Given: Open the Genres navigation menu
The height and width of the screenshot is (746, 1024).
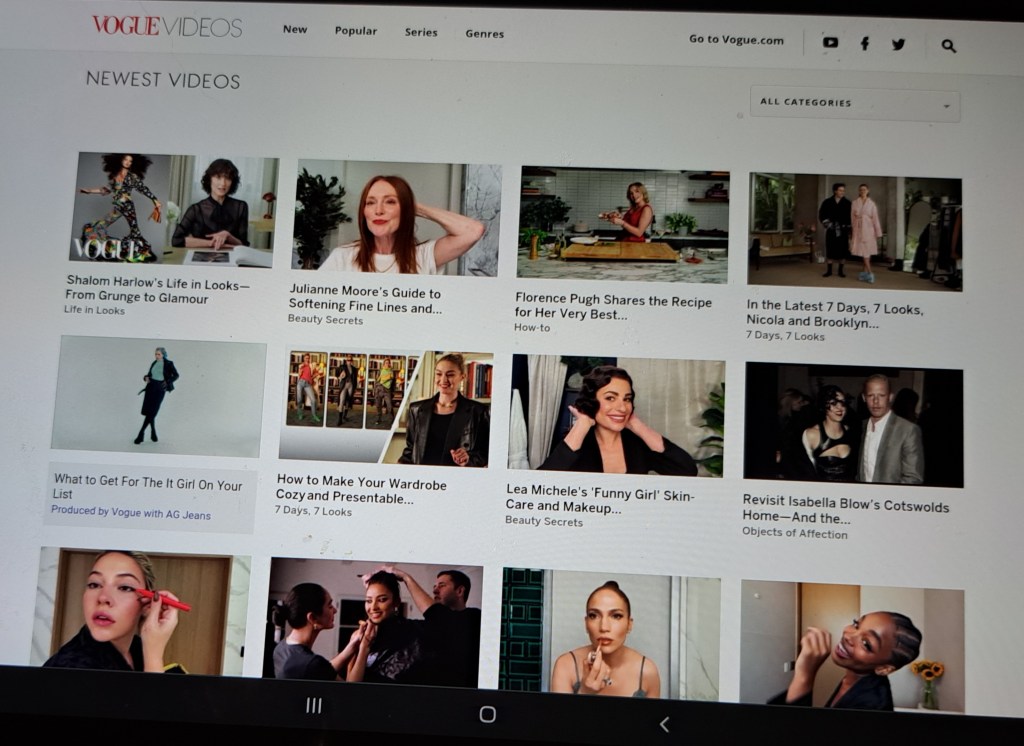Looking at the screenshot, I should (484, 33).
